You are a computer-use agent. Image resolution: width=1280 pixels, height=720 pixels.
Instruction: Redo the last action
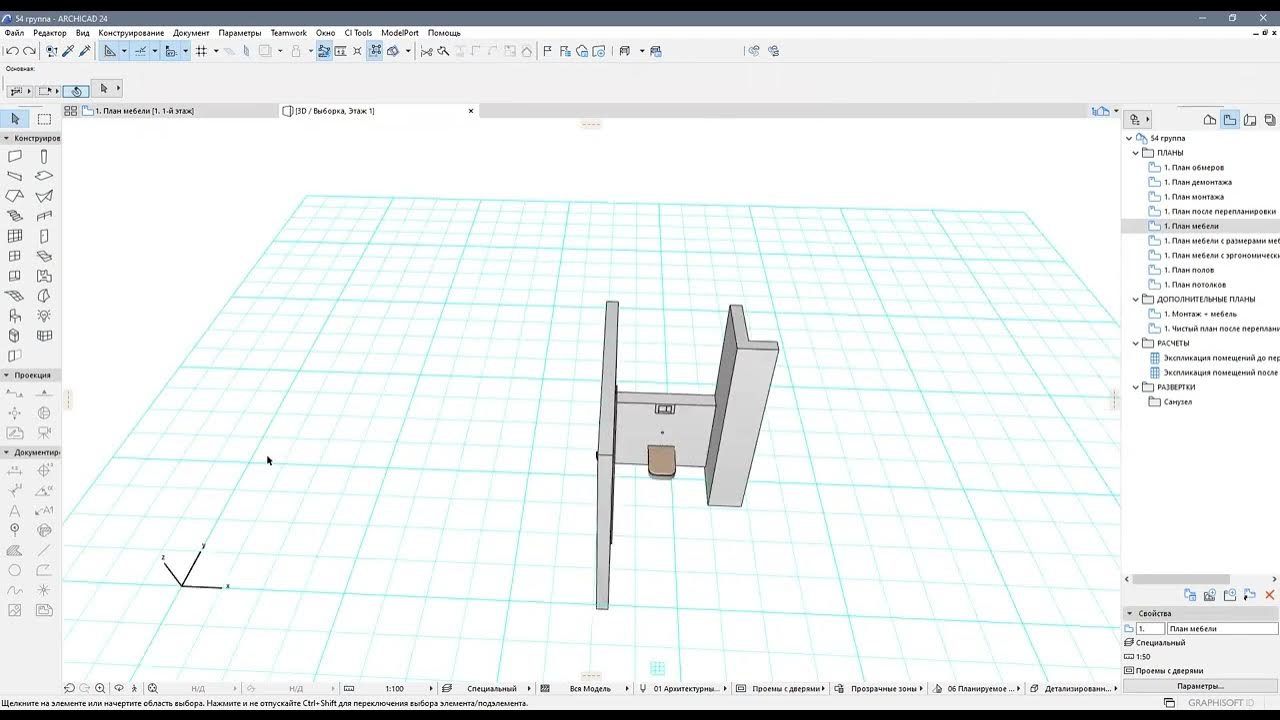[29, 51]
